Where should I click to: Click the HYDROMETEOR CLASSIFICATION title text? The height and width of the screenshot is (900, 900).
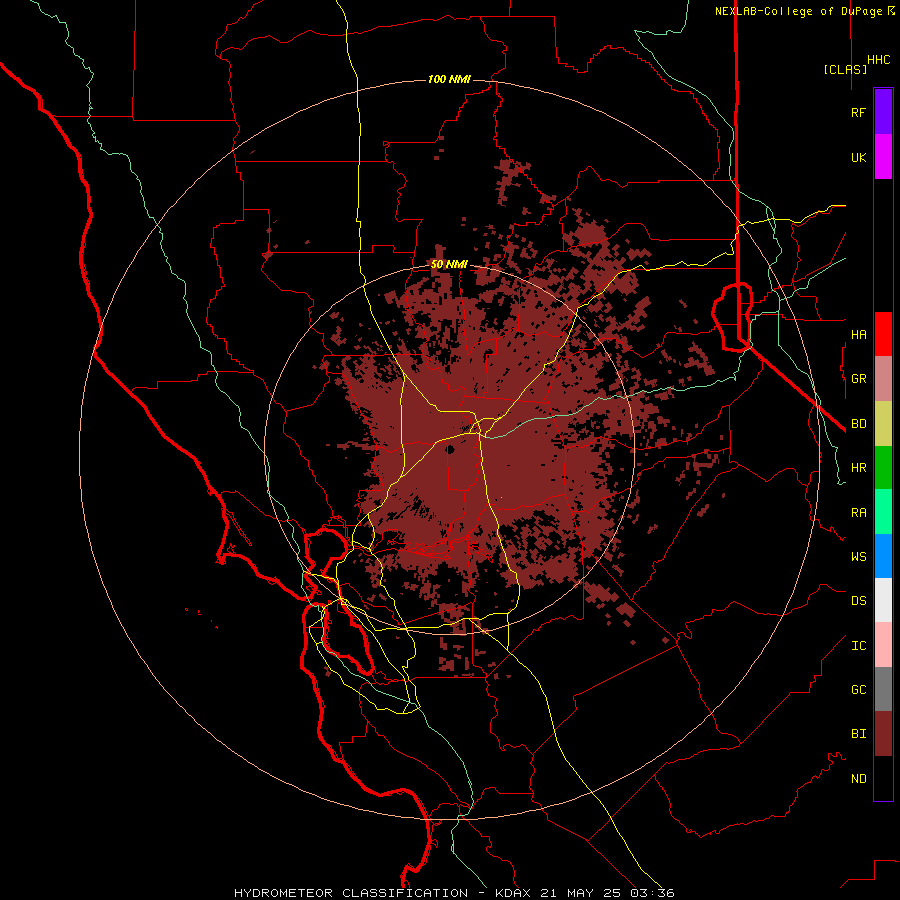click(x=351, y=893)
